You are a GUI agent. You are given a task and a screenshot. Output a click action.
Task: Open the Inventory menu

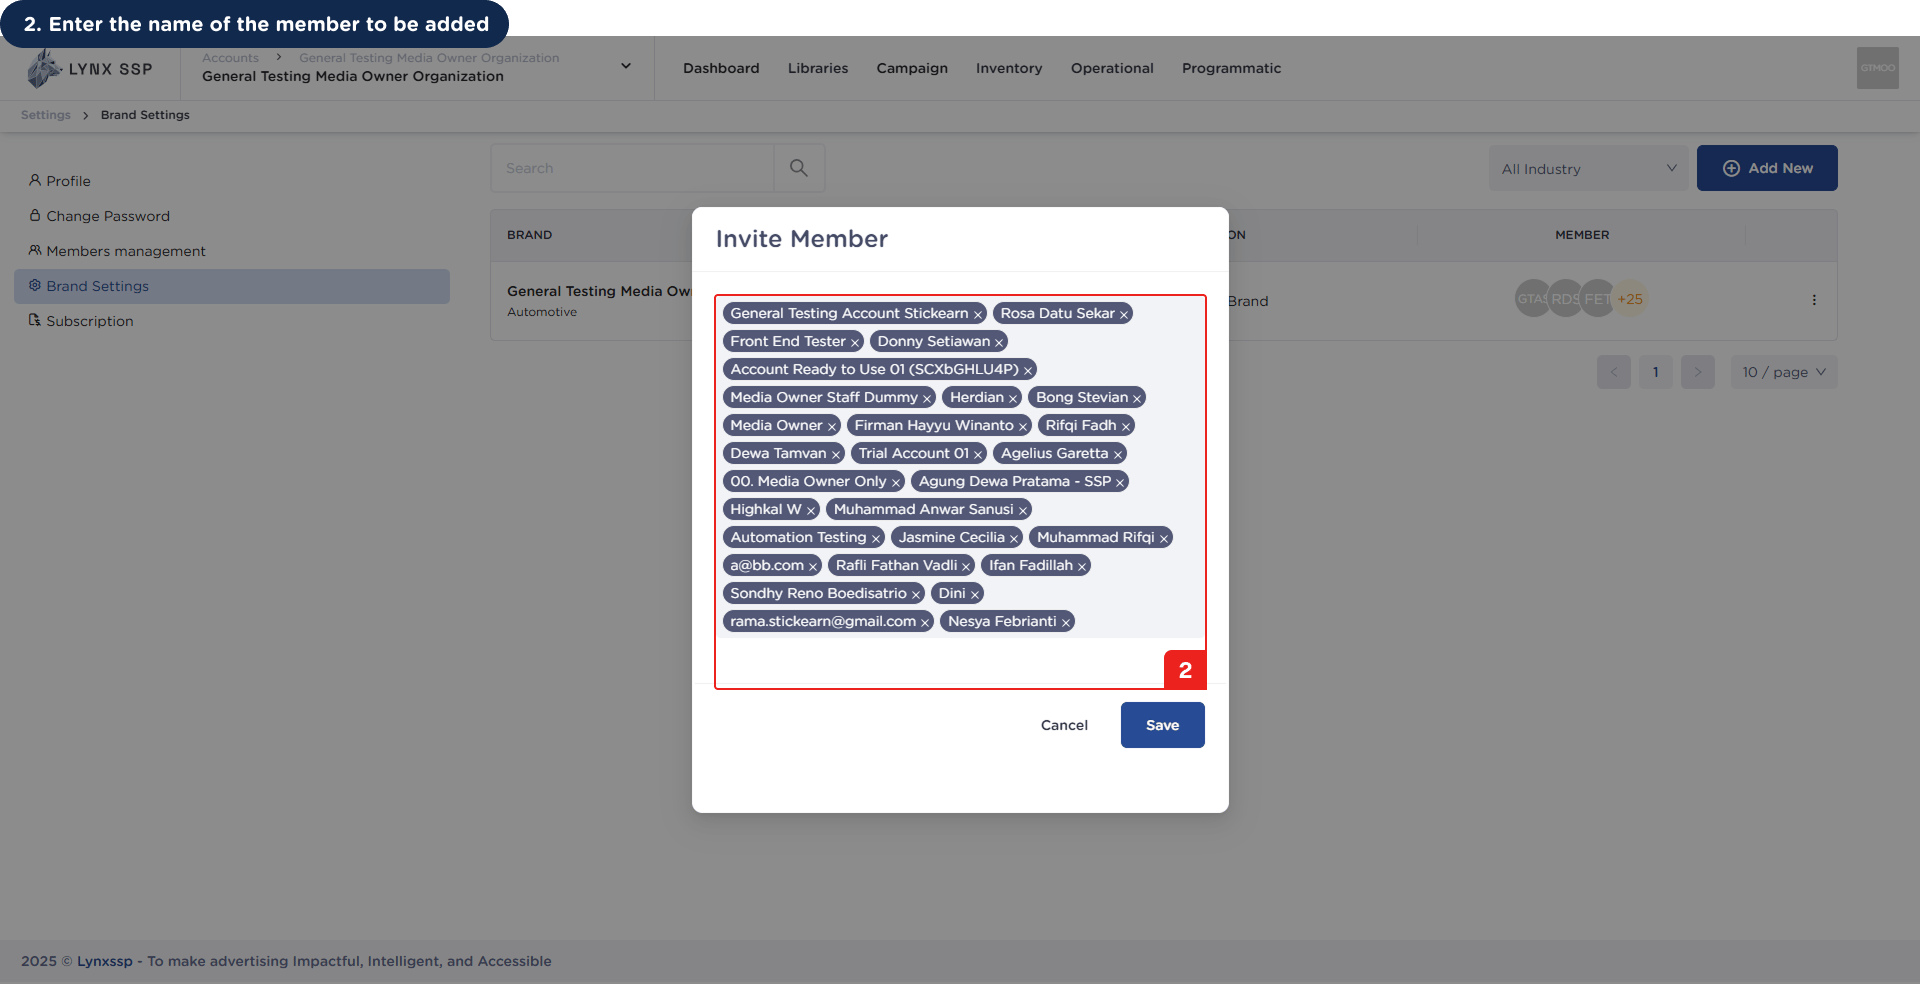pos(1009,68)
